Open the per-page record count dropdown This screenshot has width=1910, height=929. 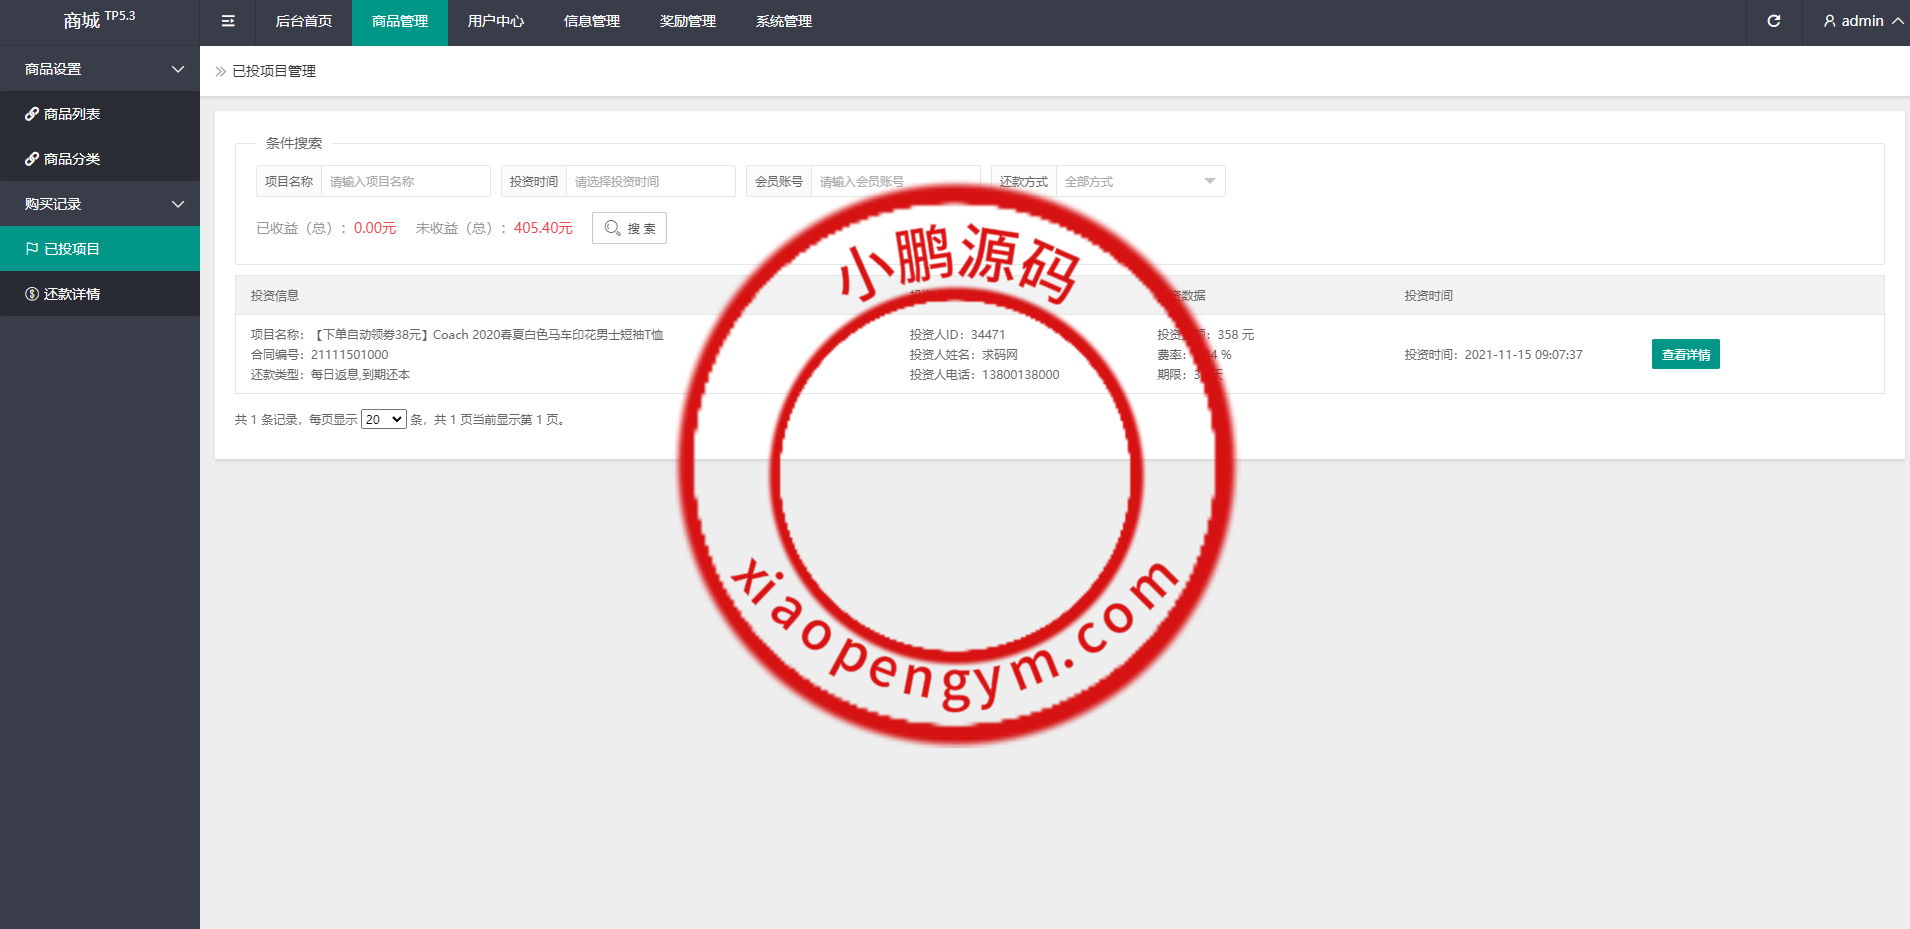point(383,420)
